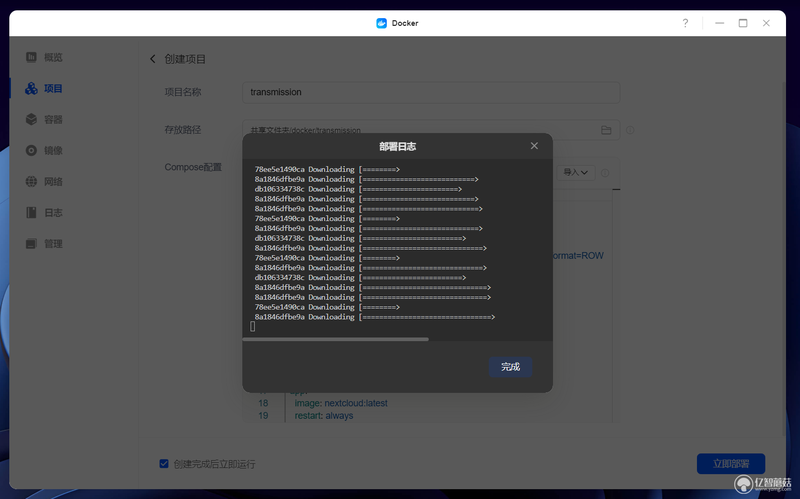Click the horizontal scrollbar in deploy log
The width and height of the screenshot is (800, 499).
[x=336, y=339]
